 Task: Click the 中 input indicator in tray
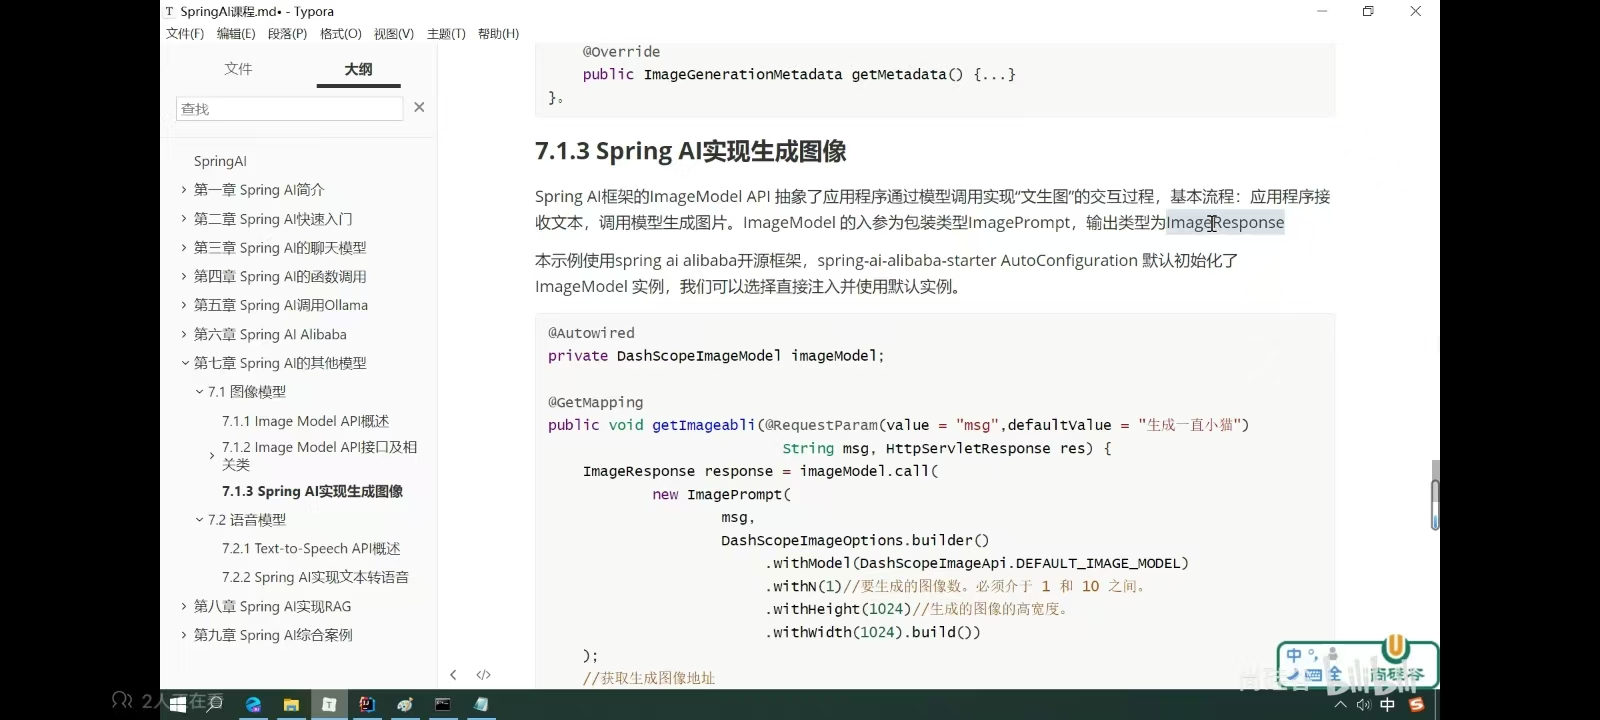(x=1388, y=705)
